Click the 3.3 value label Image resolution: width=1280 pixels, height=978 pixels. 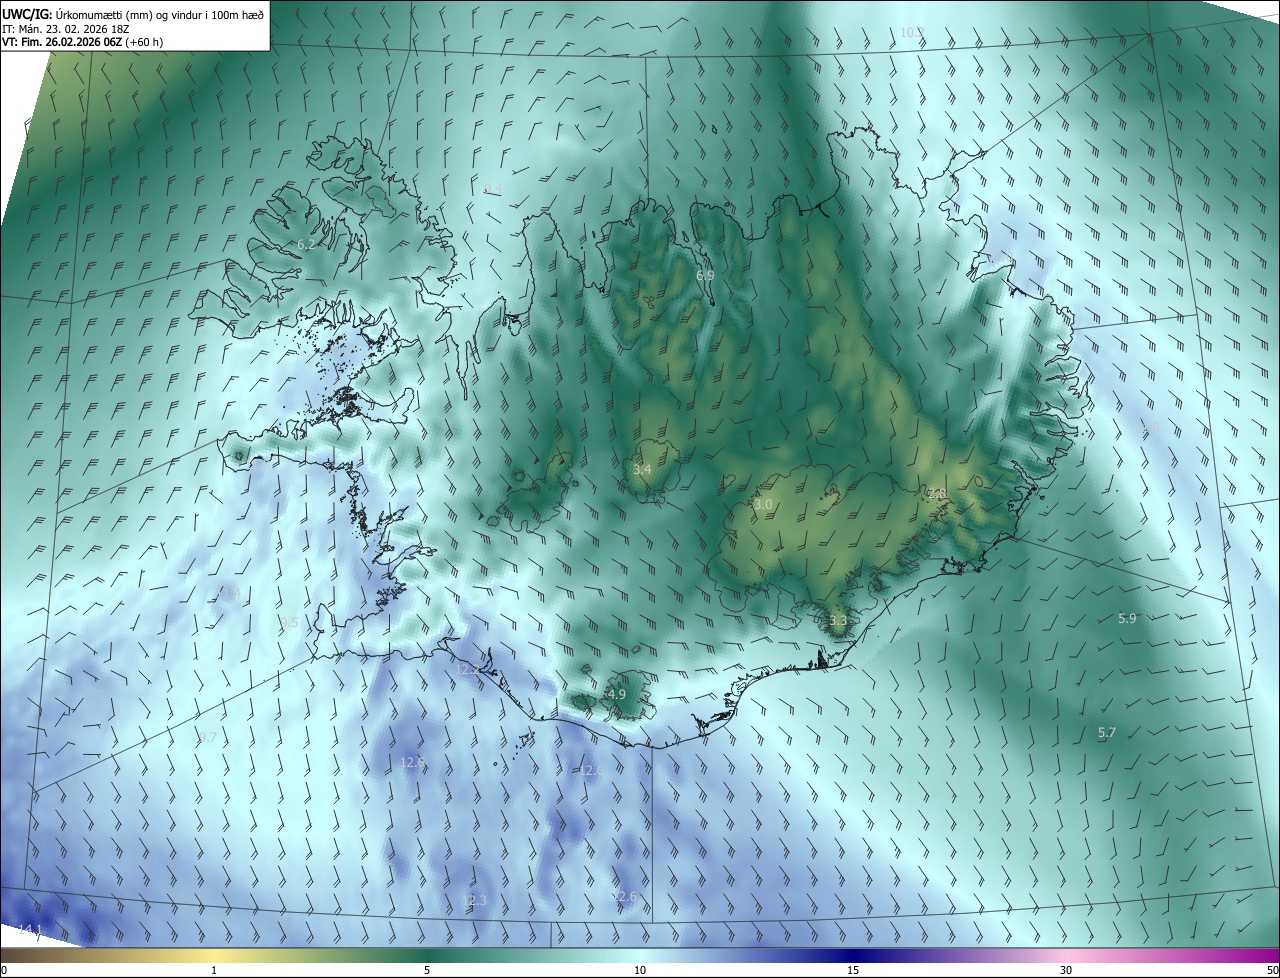tap(838, 620)
